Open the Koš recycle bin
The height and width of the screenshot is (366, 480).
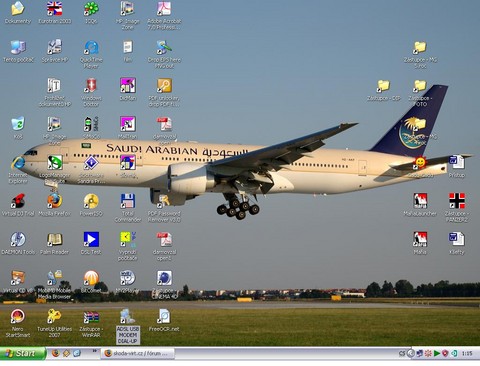tap(18, 124)
